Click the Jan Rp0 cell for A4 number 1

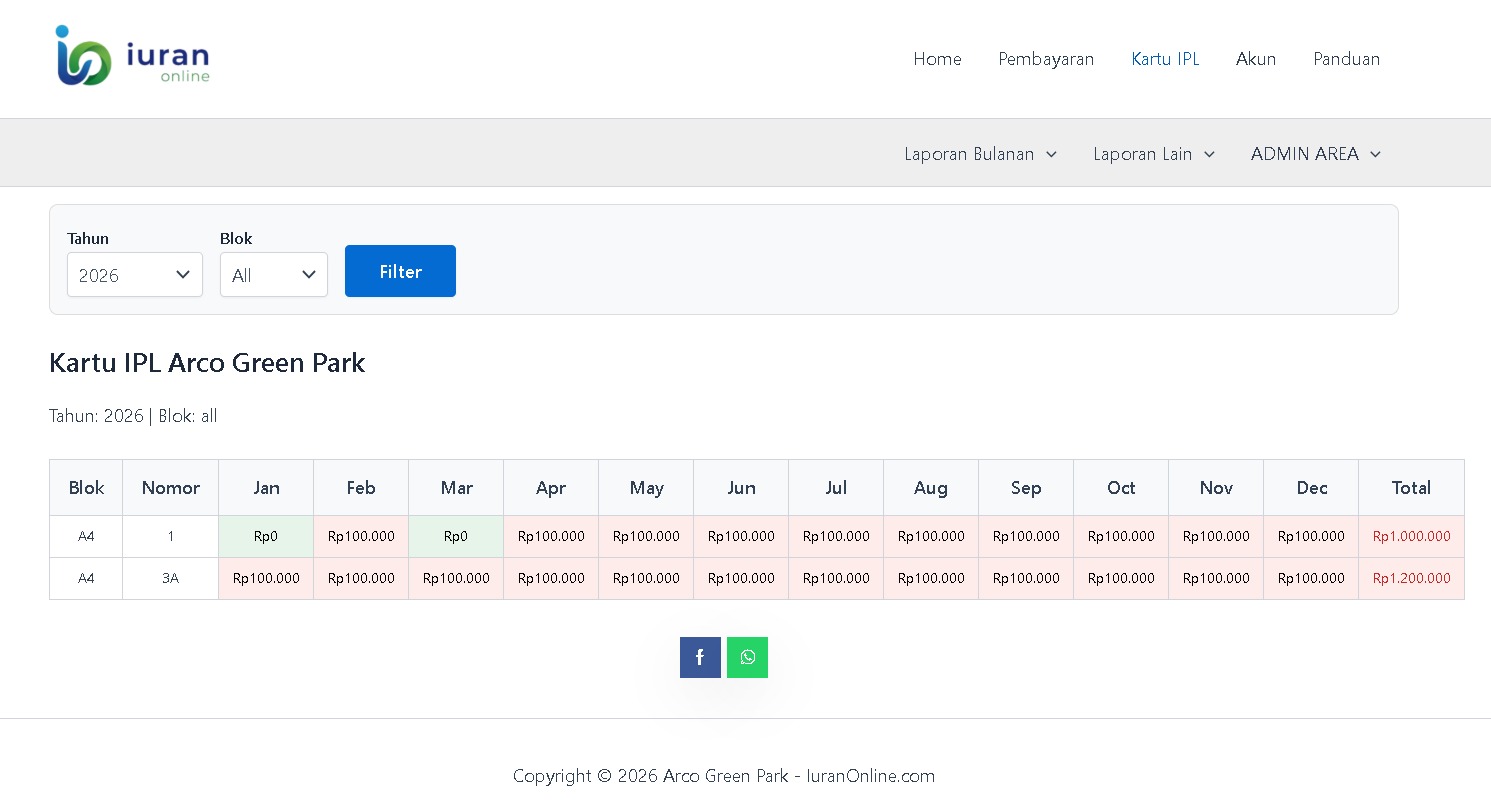pyautogui.click(x=266, y=537)
